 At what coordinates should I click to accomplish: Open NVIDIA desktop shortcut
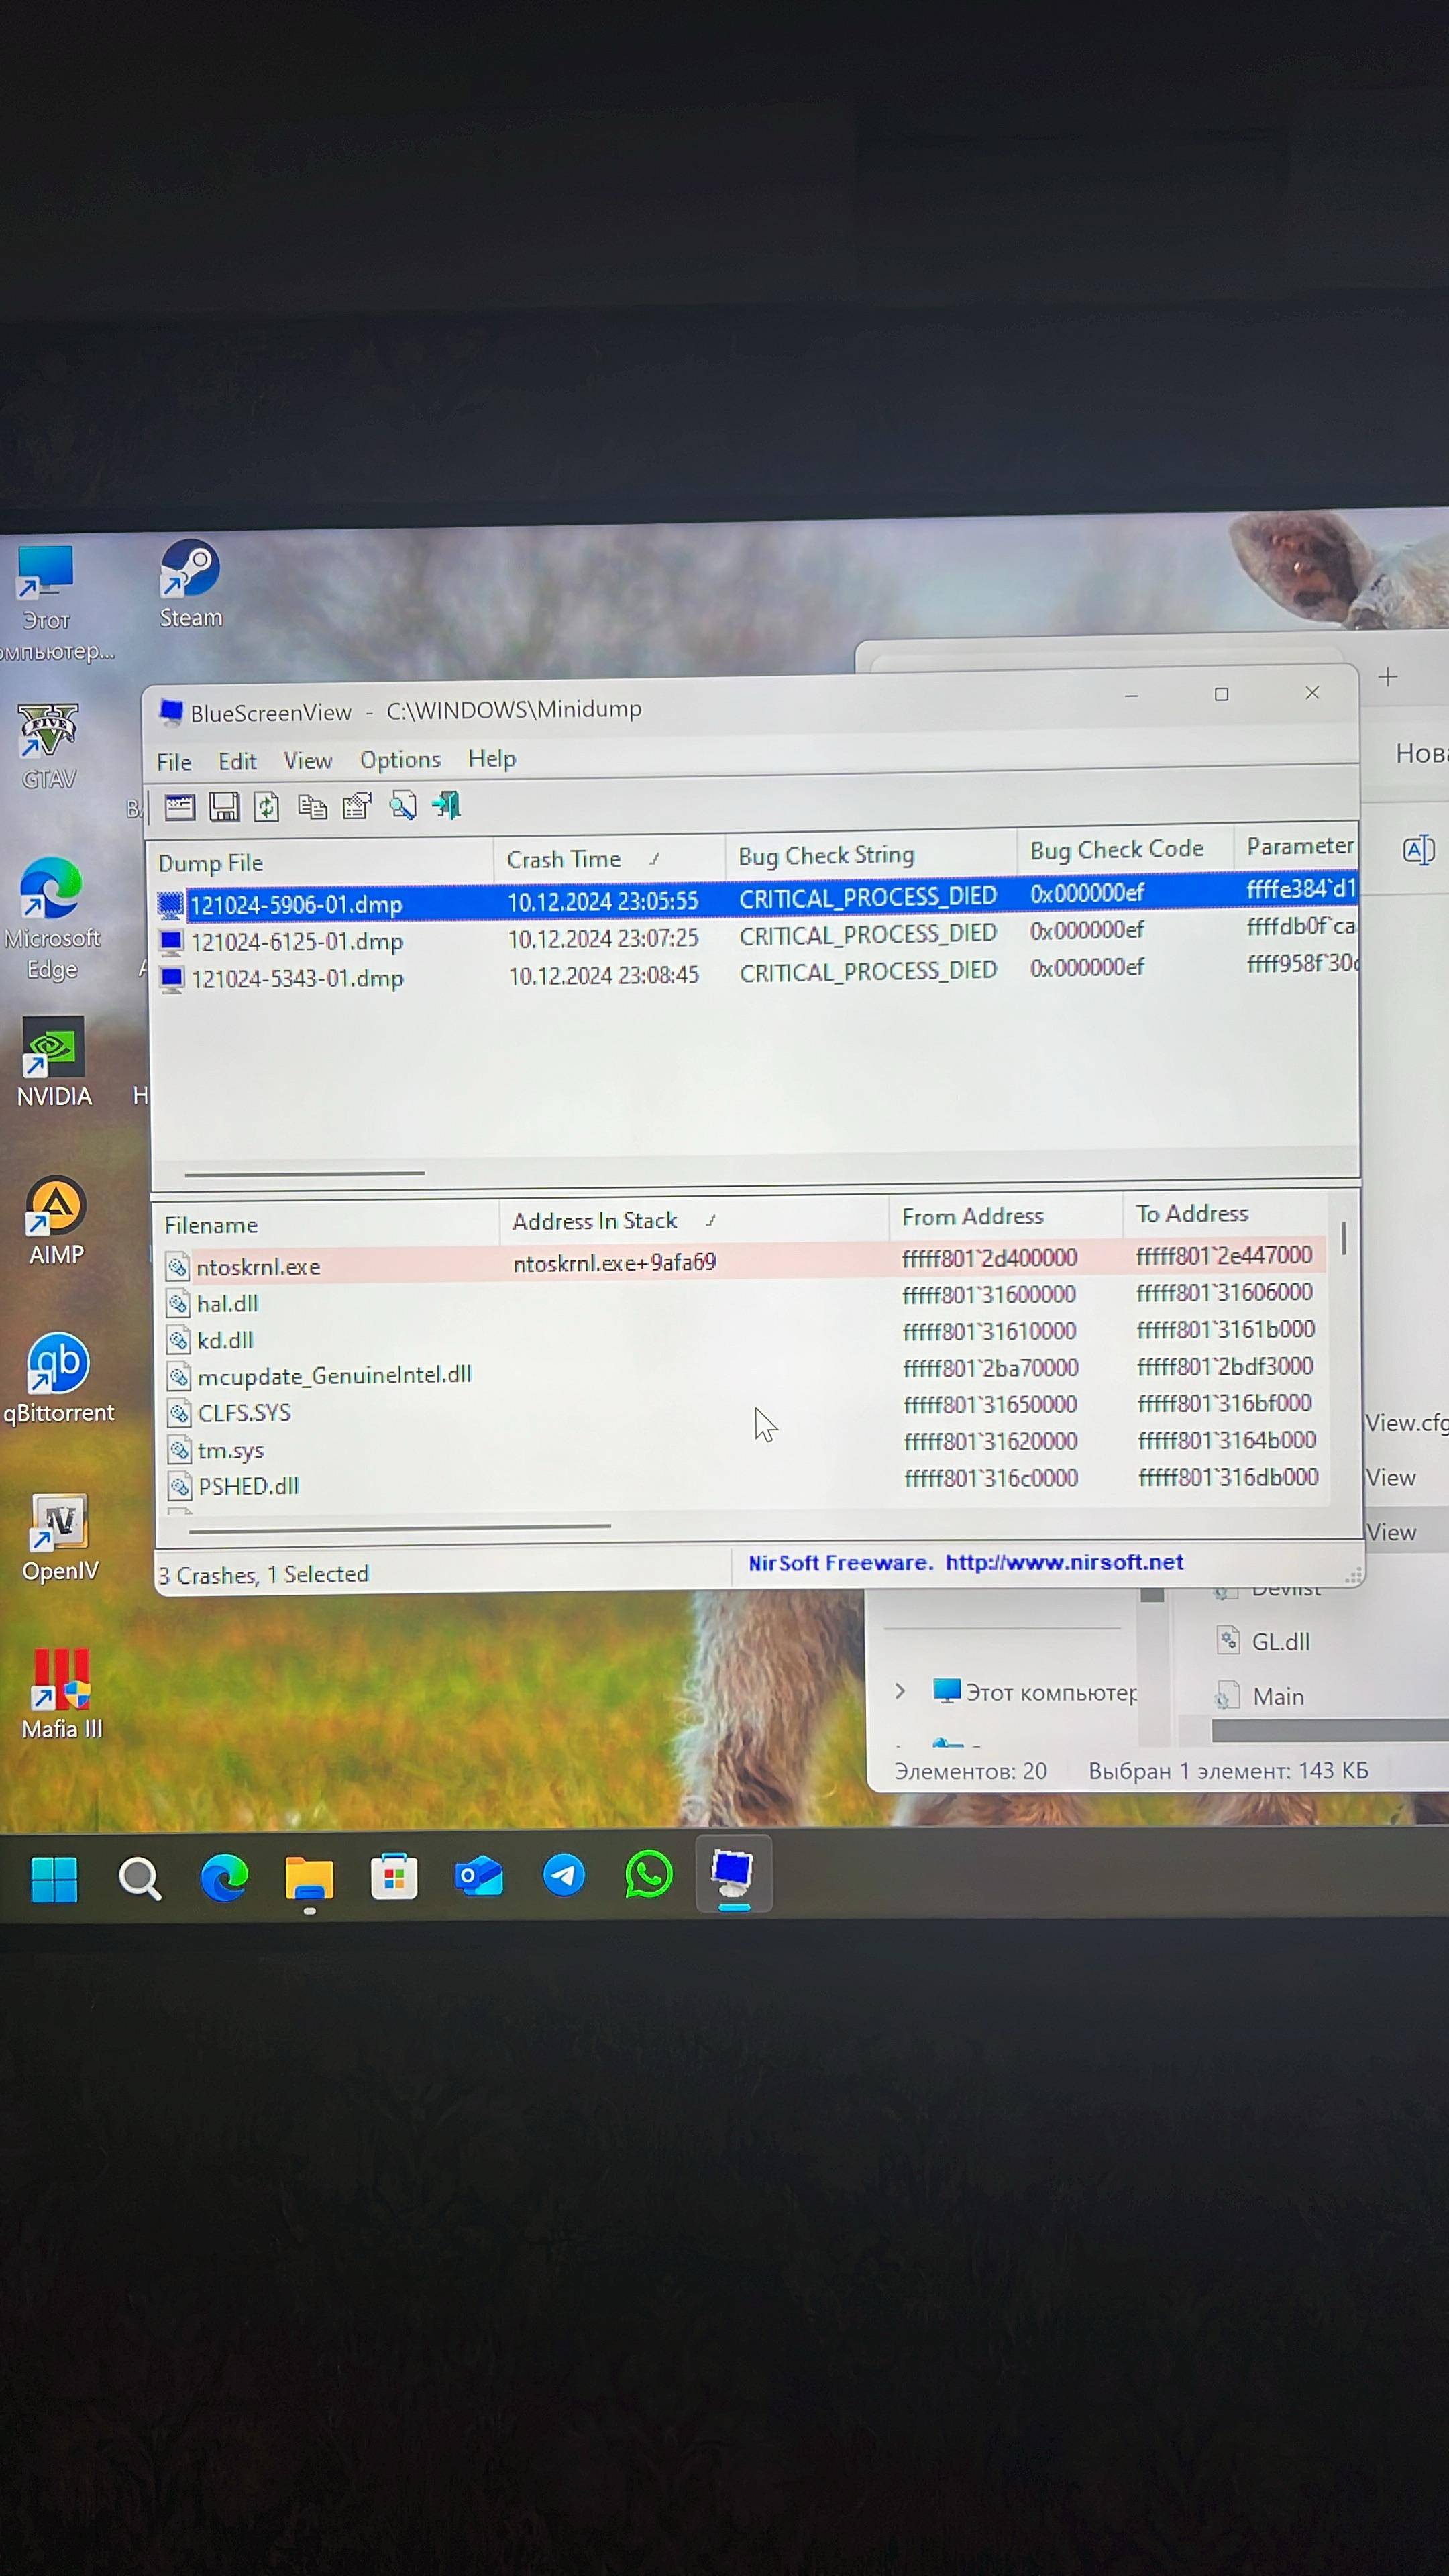[54, 1062]
